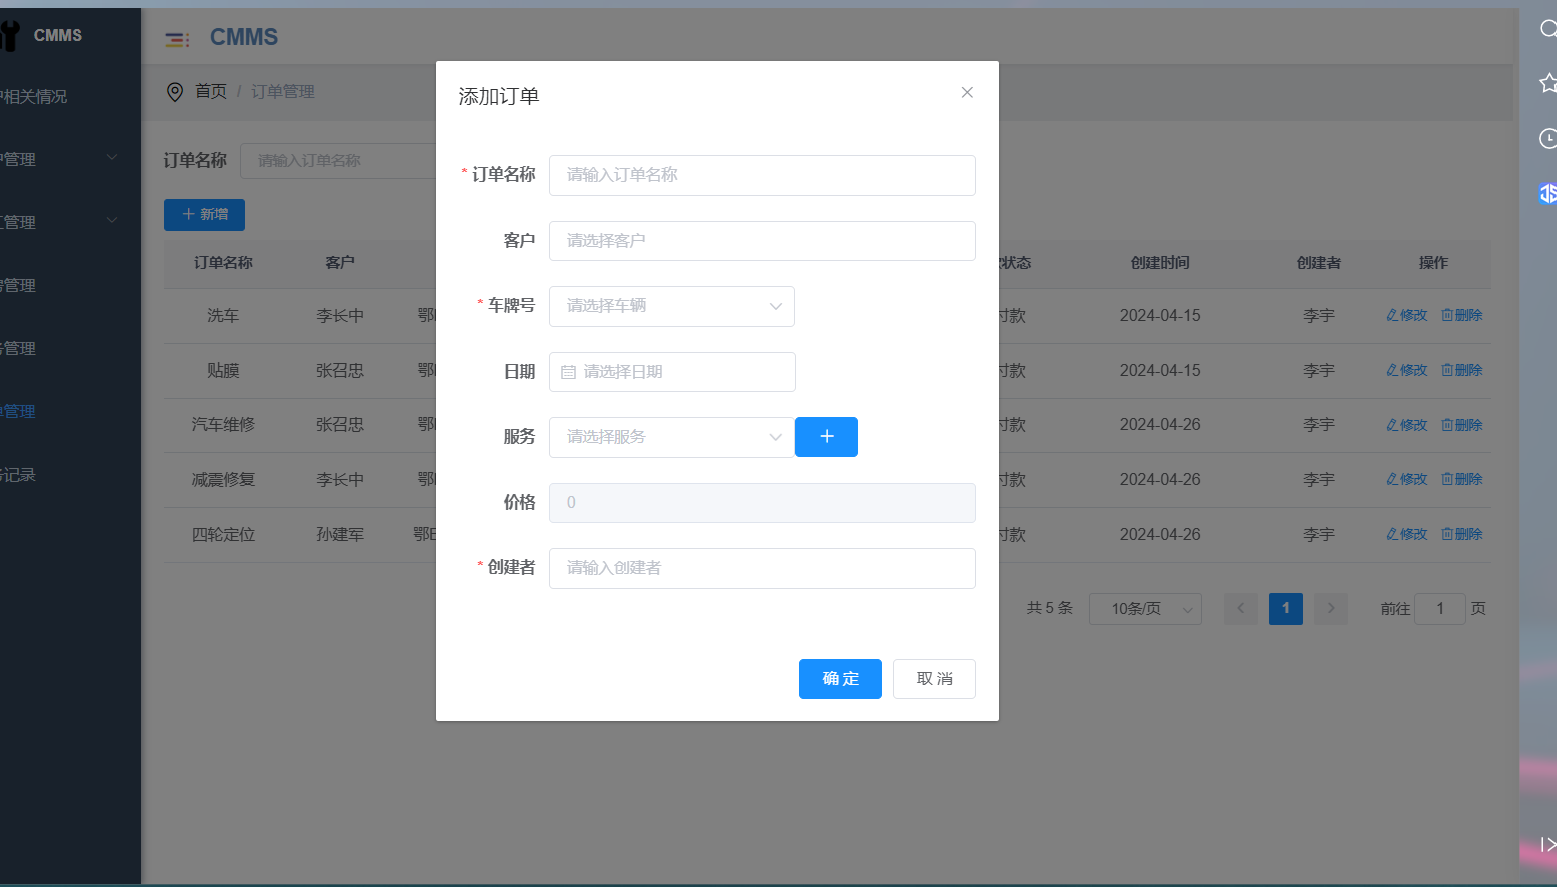Click the disabled 价格 field
This screenshot has width=1557, height=887.
tap(762, 503)
